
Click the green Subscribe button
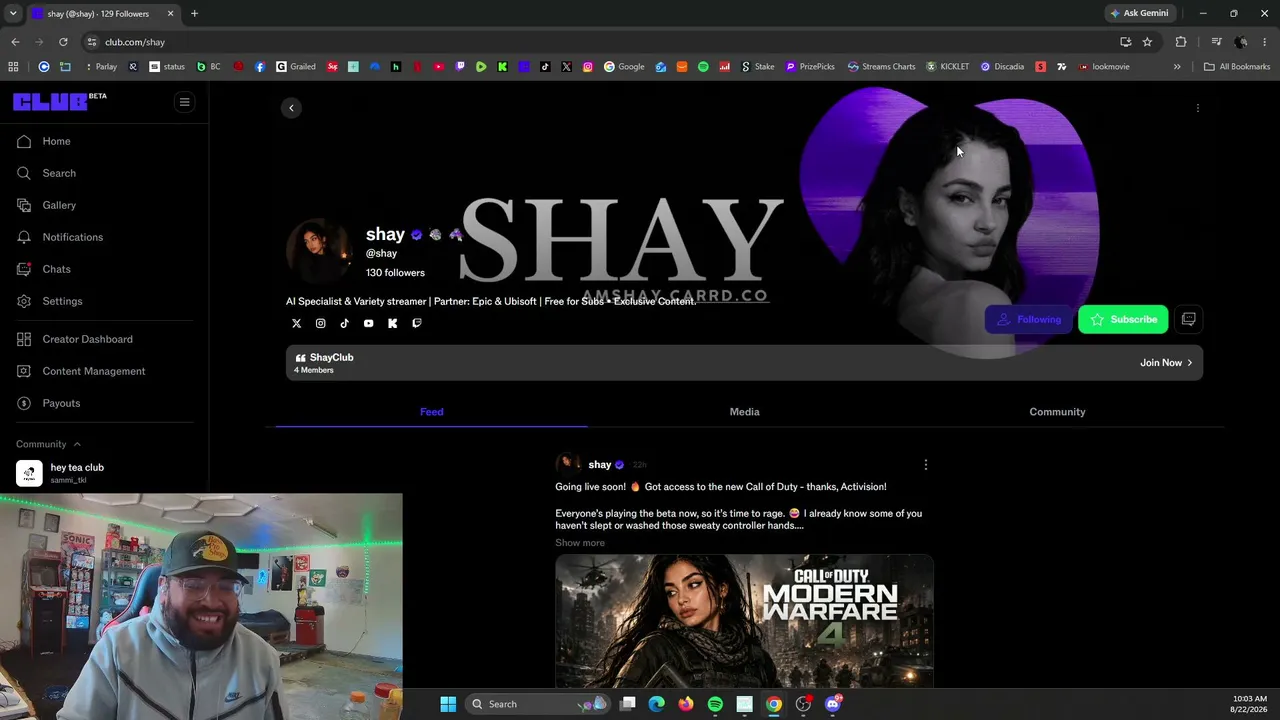(x=1123, y=319)
